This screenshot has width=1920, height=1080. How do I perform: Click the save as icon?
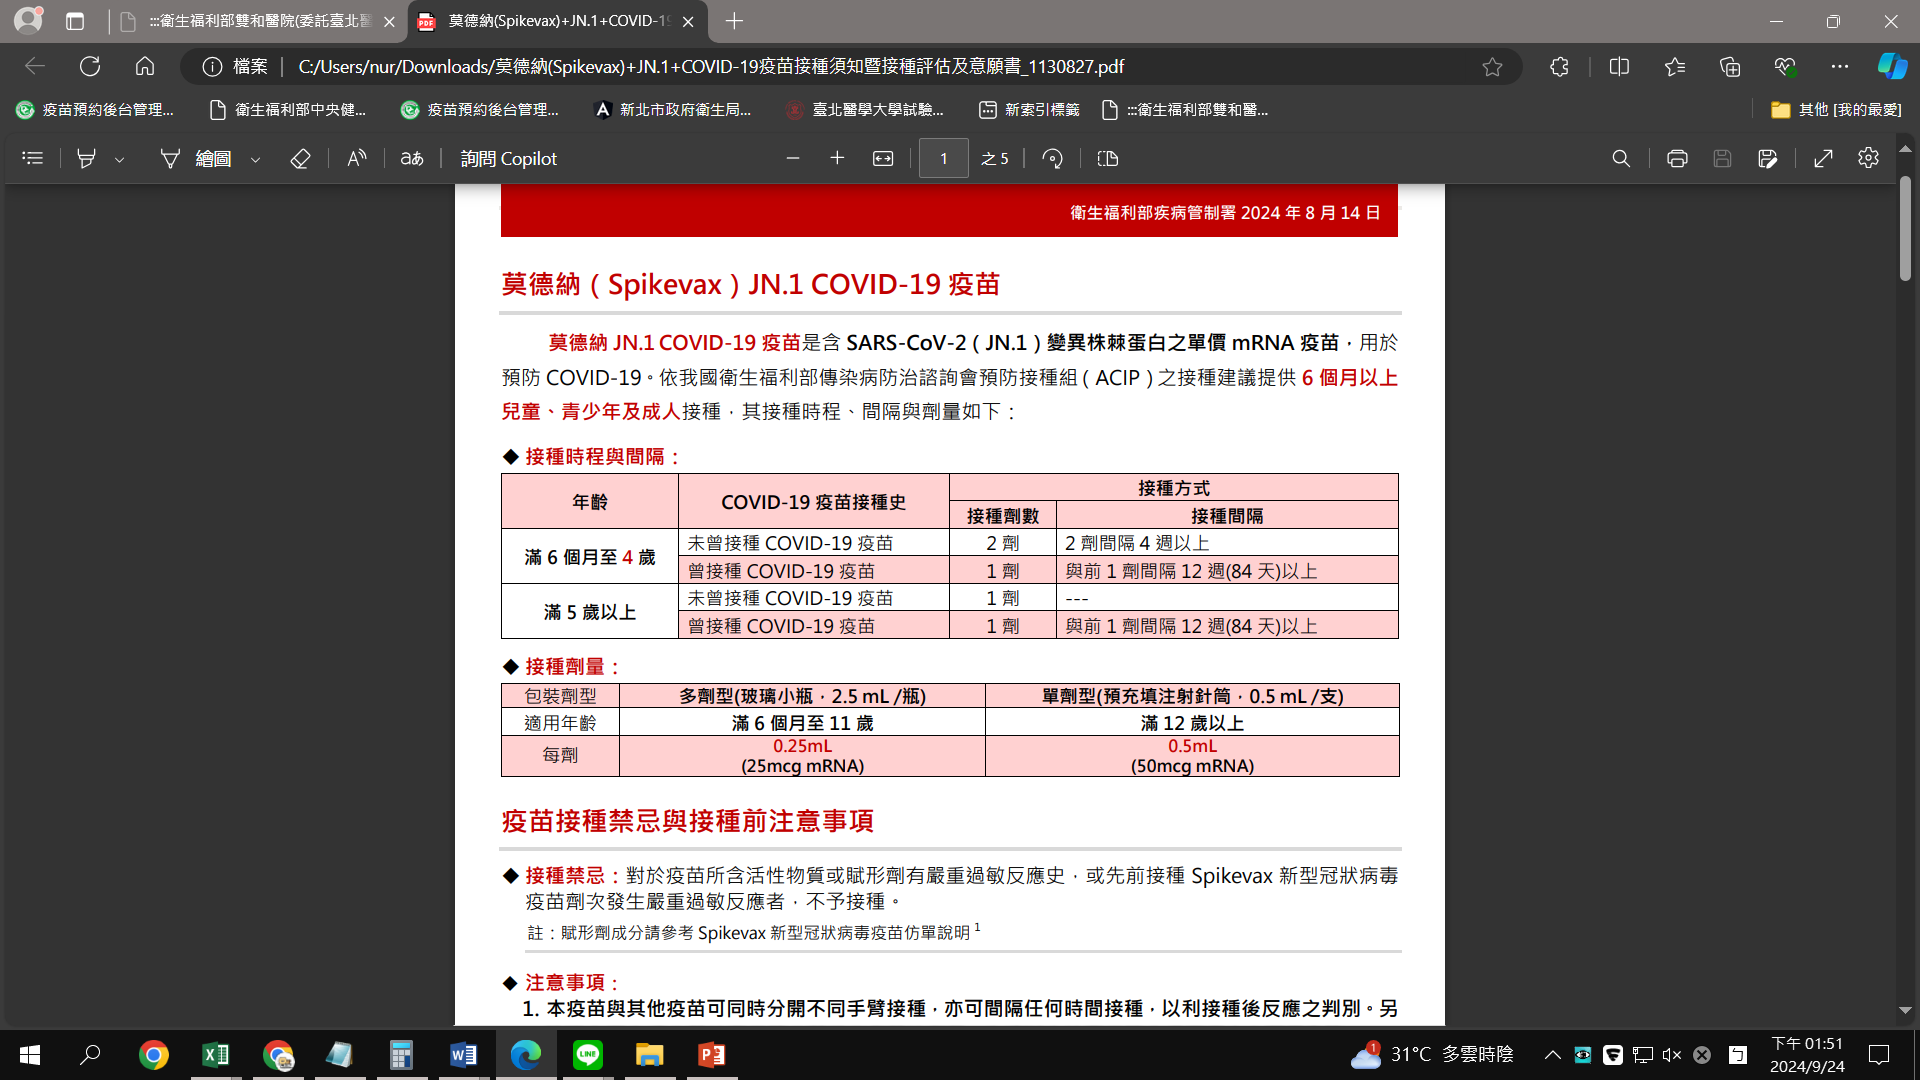(1767, 158)
